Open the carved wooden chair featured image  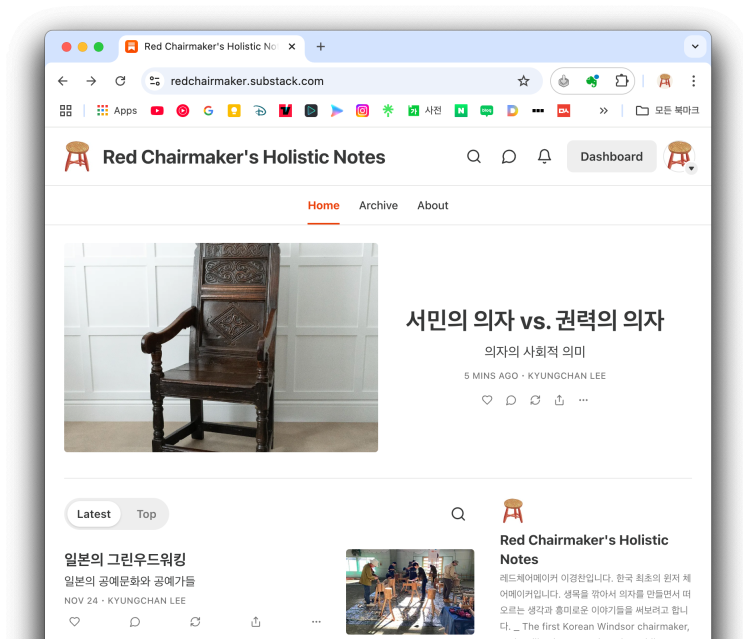tap(221, 347)
